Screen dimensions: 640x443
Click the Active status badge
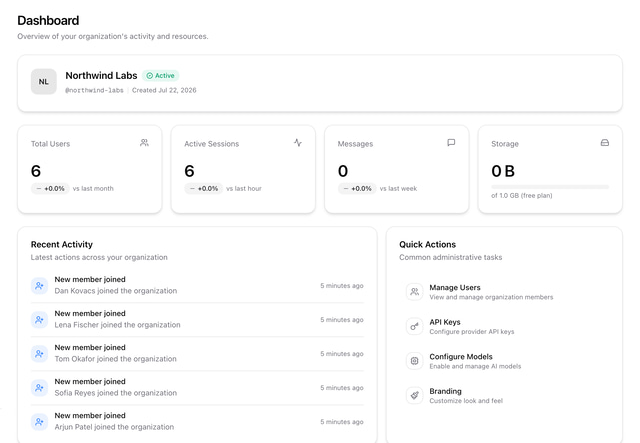click(160, 76)
